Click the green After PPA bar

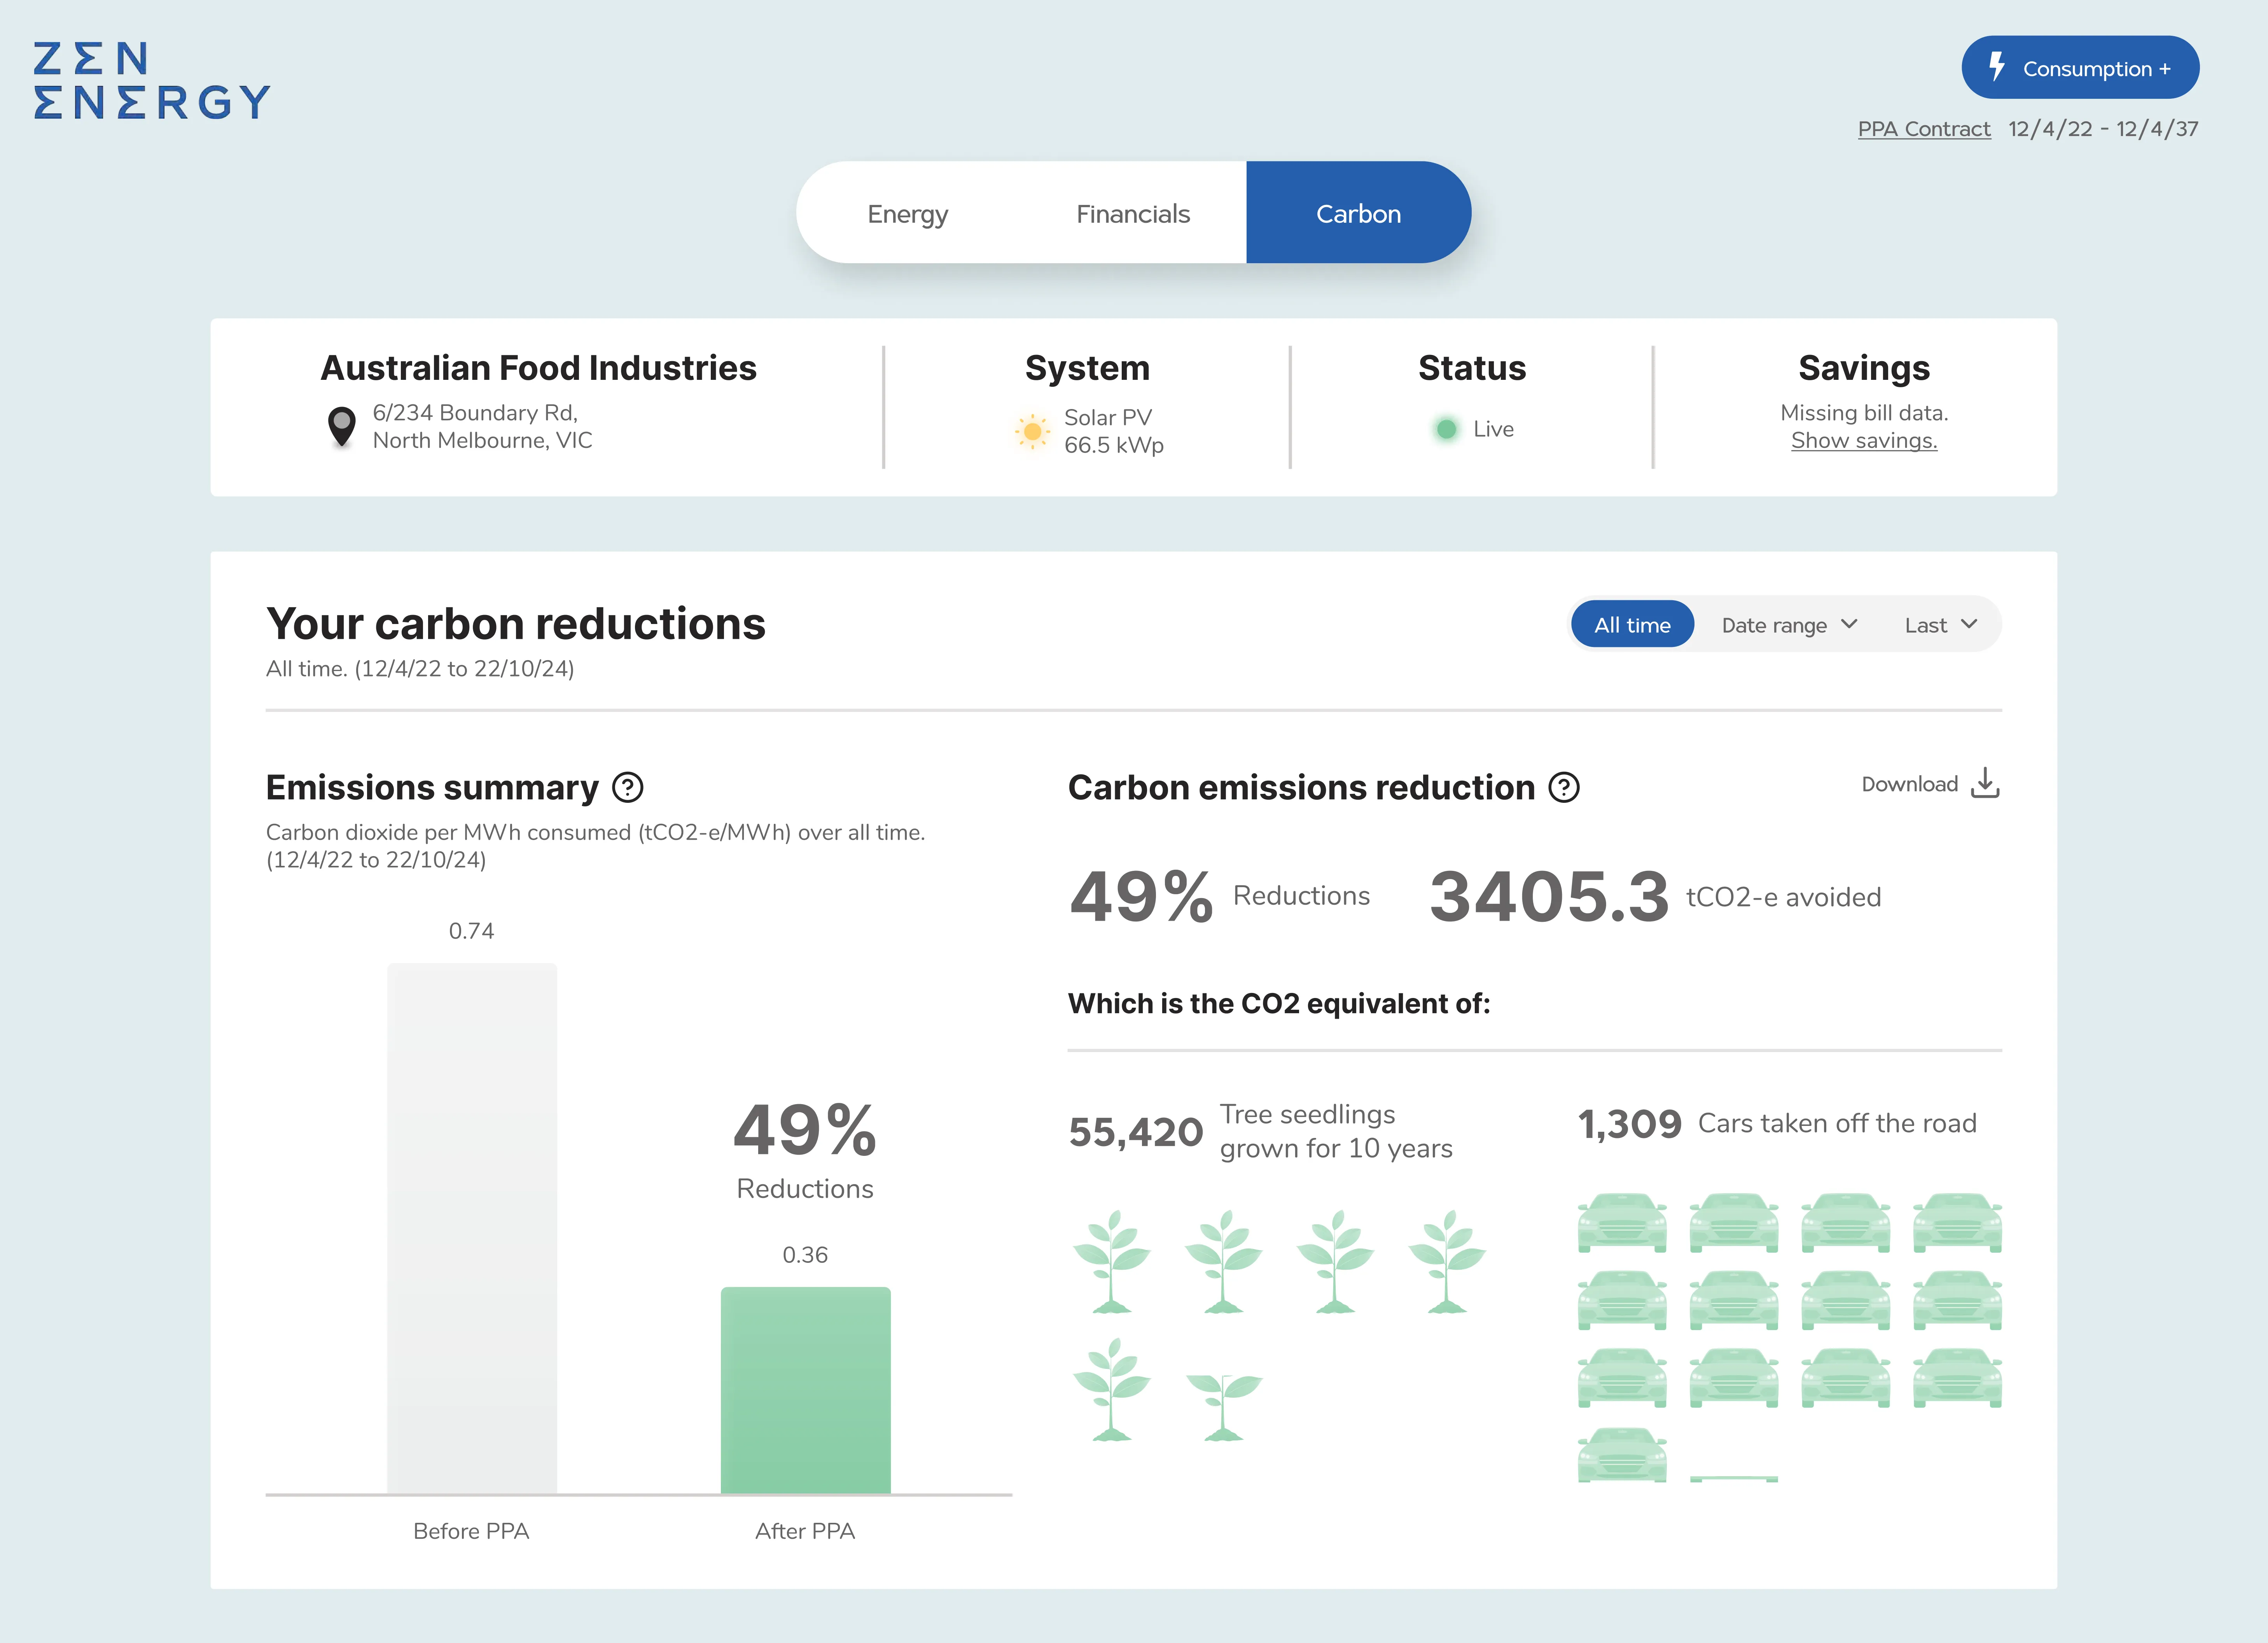[805, 1390]
